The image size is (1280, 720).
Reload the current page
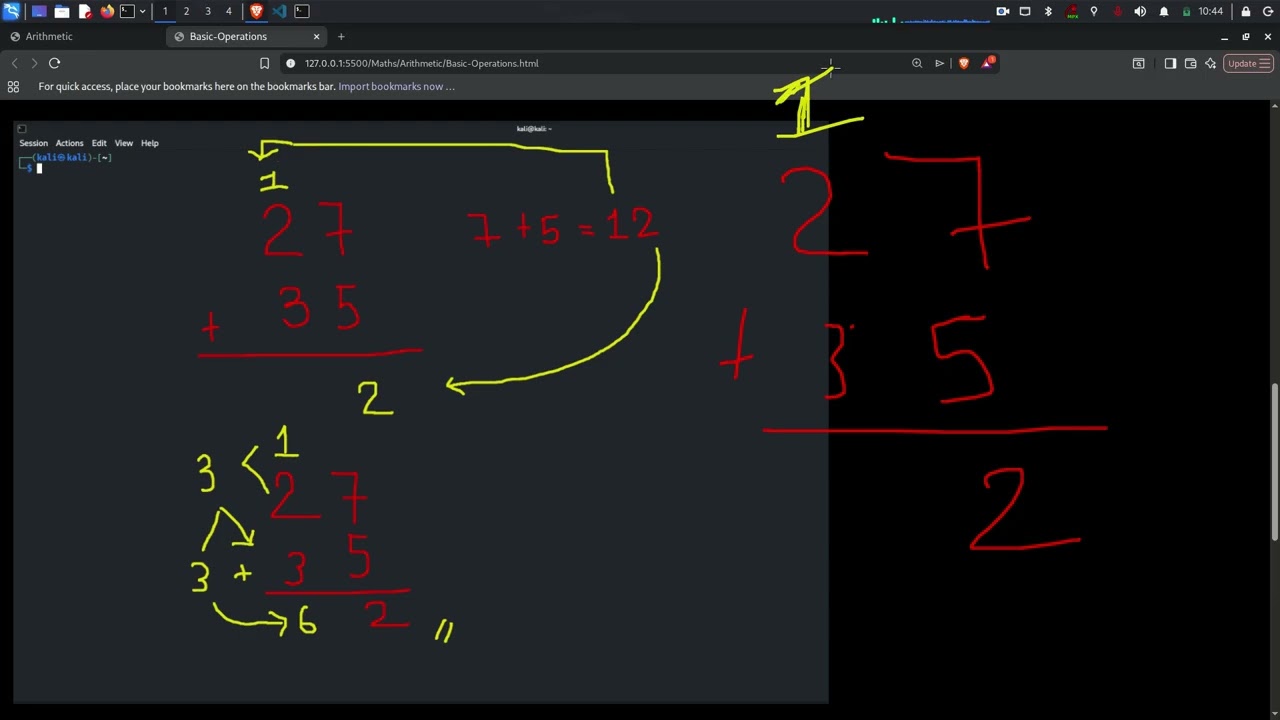[55, 63]
